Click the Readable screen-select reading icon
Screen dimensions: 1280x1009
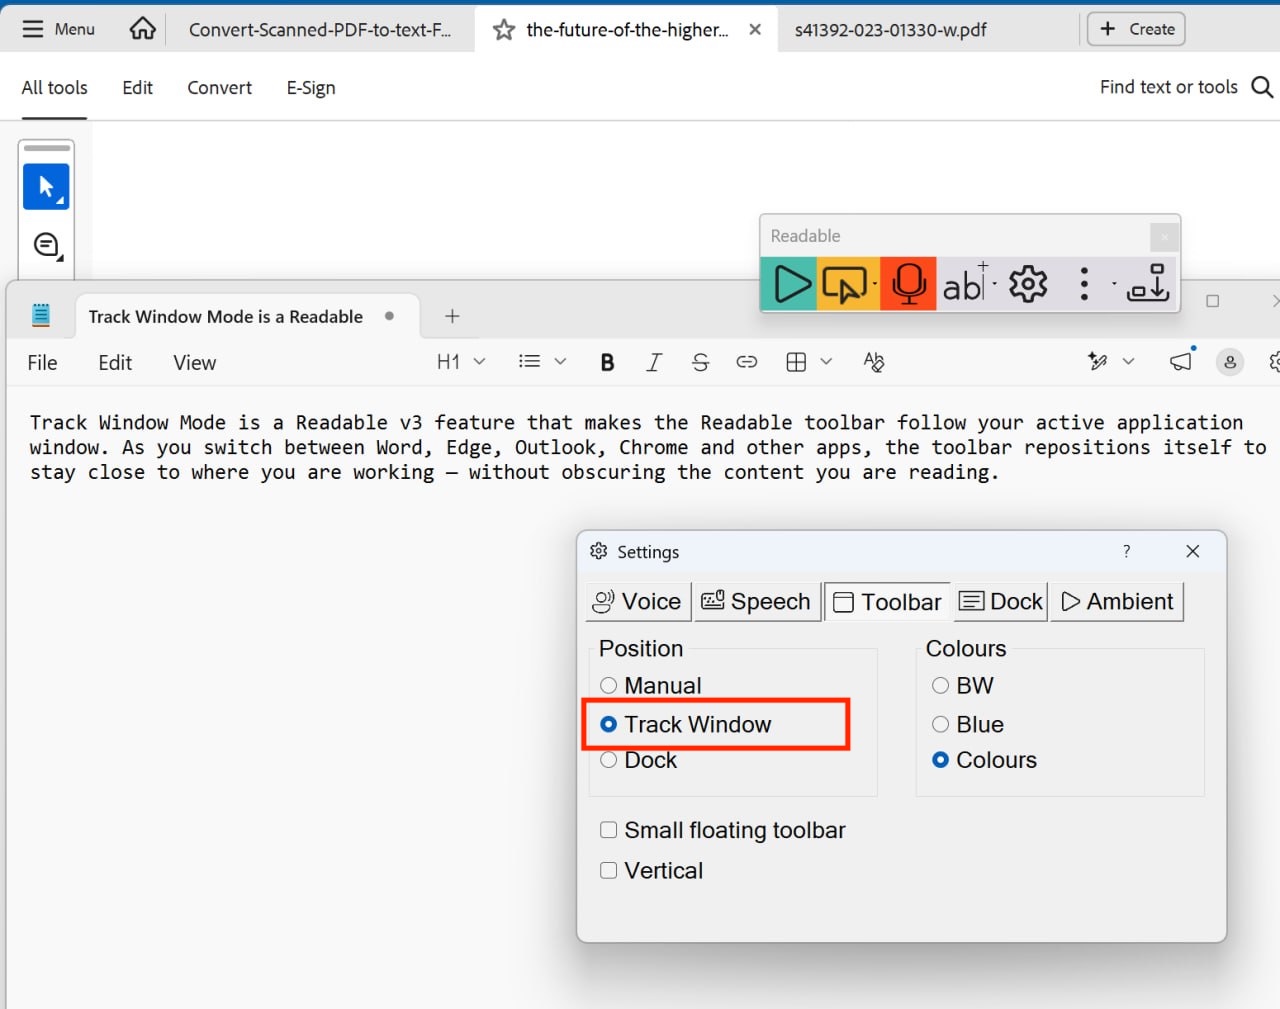846,284
